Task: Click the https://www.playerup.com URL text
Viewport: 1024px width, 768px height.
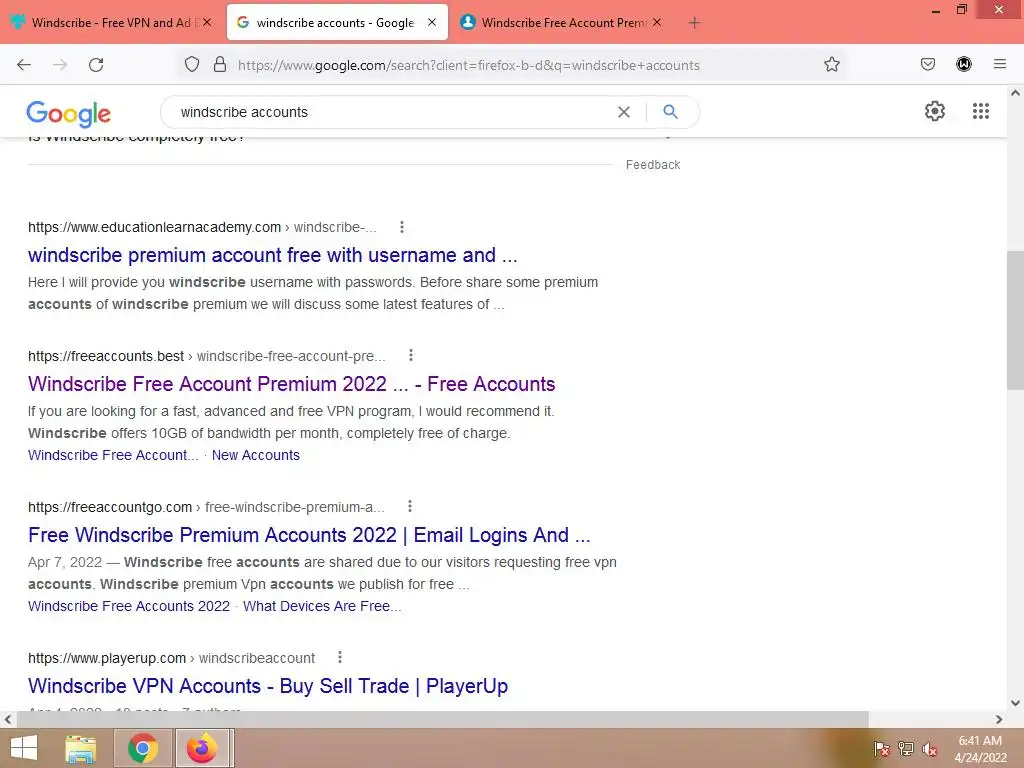Action: 107,658
